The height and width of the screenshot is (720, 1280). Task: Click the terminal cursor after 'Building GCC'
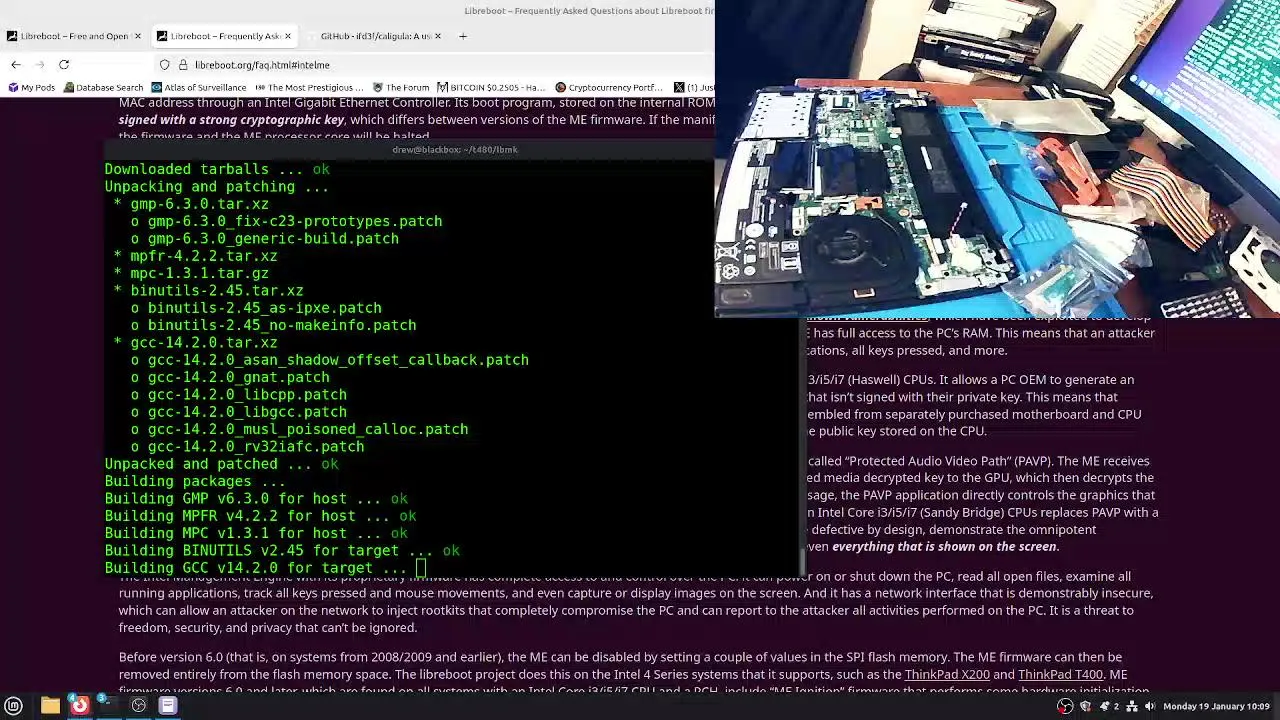coord(421,568)
